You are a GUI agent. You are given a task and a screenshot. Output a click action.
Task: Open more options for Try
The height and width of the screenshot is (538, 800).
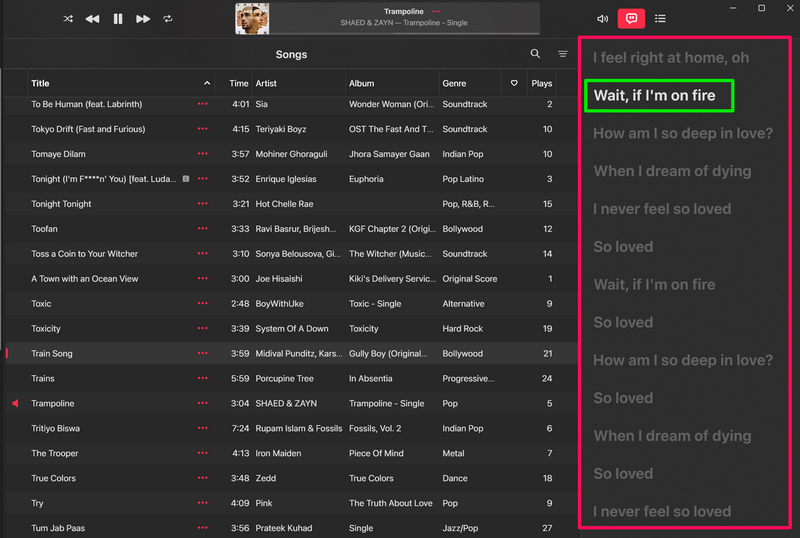[203, 503]
